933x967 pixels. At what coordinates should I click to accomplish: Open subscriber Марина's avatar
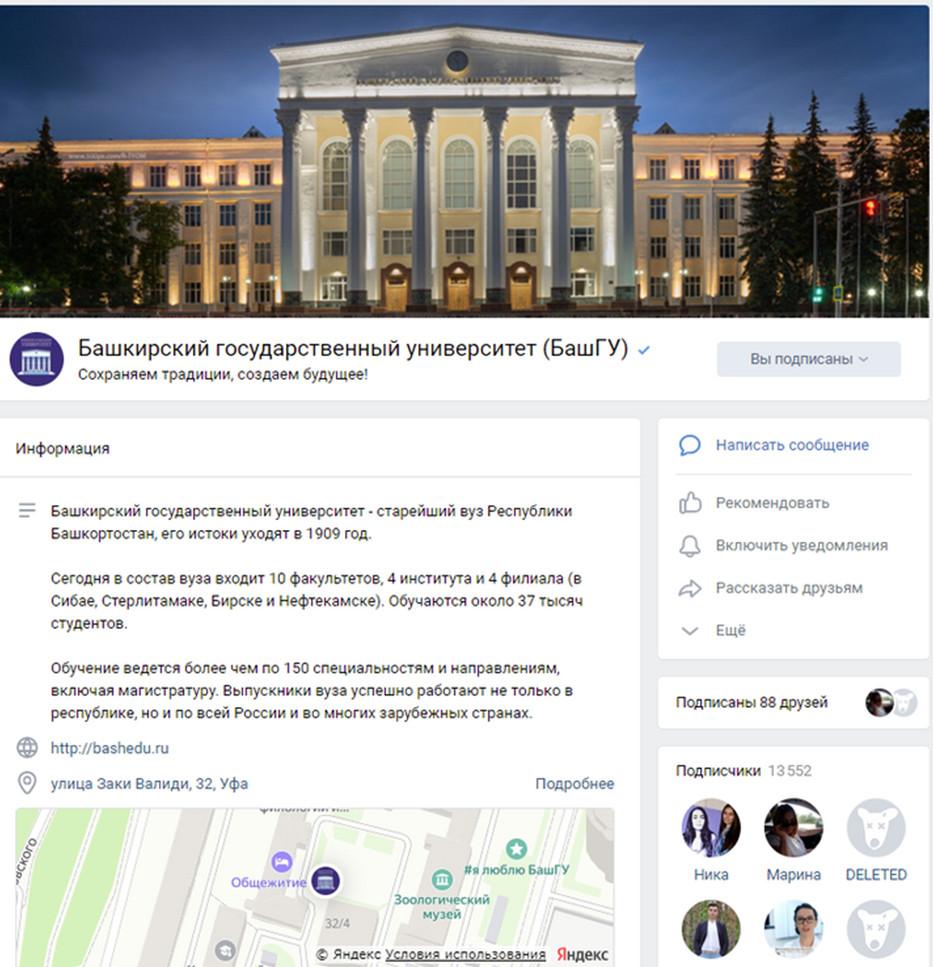(x=794, y=828)
